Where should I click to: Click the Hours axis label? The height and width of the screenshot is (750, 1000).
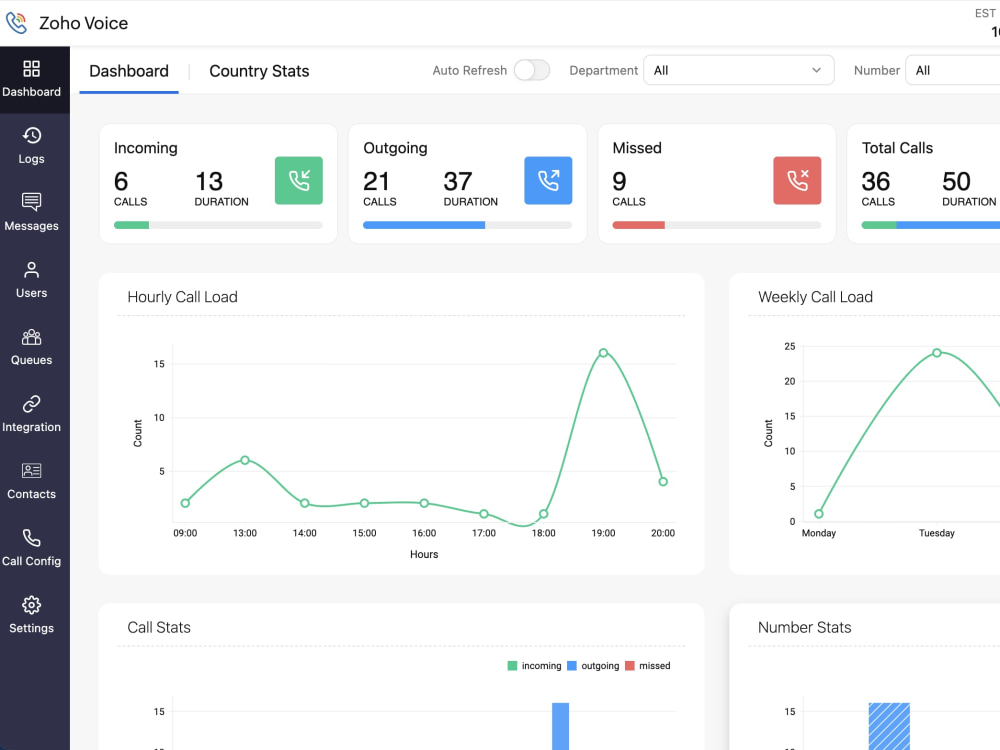424,554
